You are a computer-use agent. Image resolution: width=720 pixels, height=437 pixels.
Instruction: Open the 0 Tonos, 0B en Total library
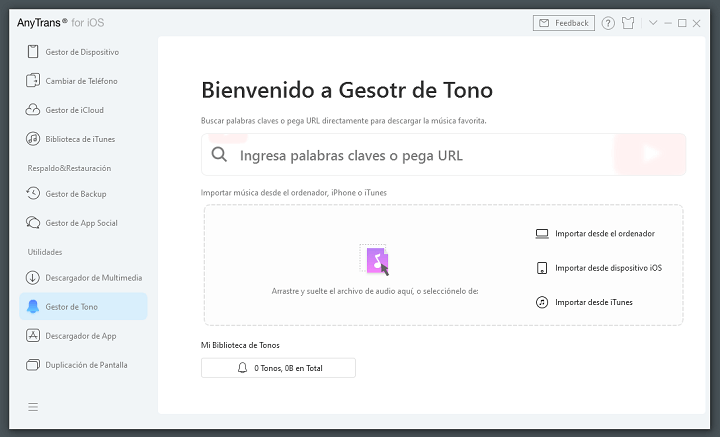coord(278,368)
